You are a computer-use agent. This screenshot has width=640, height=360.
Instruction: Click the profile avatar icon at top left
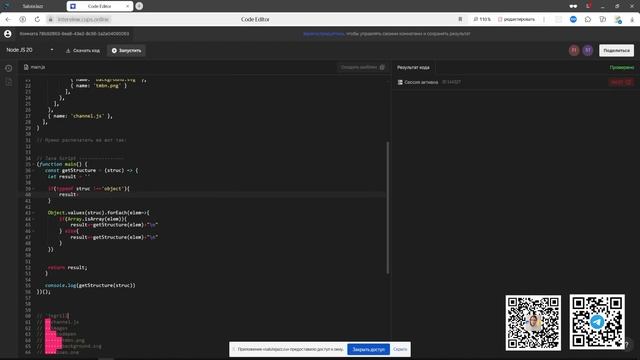[x=8, y=34]
